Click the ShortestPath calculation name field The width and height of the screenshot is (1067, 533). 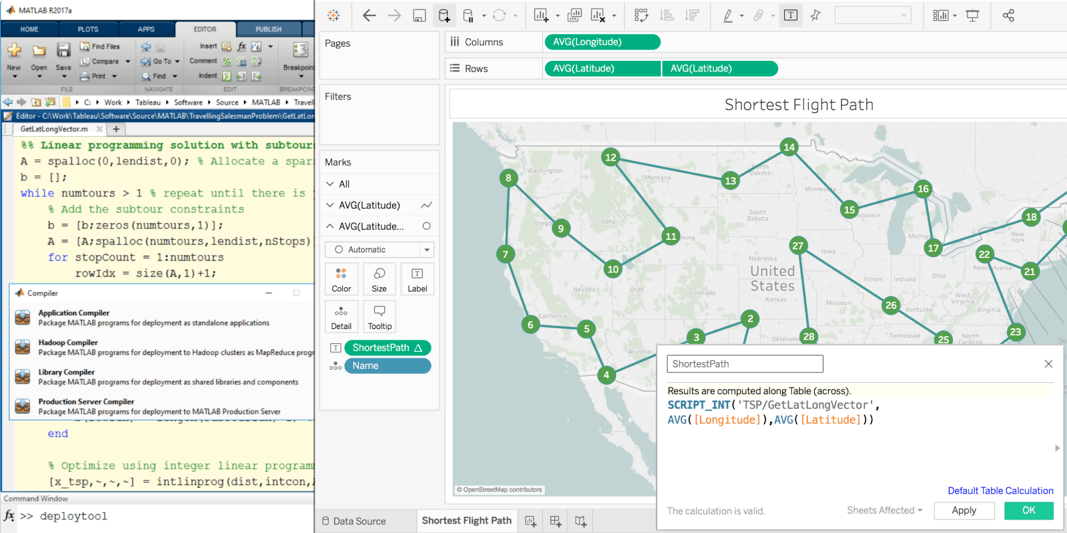tap(745, 364)
